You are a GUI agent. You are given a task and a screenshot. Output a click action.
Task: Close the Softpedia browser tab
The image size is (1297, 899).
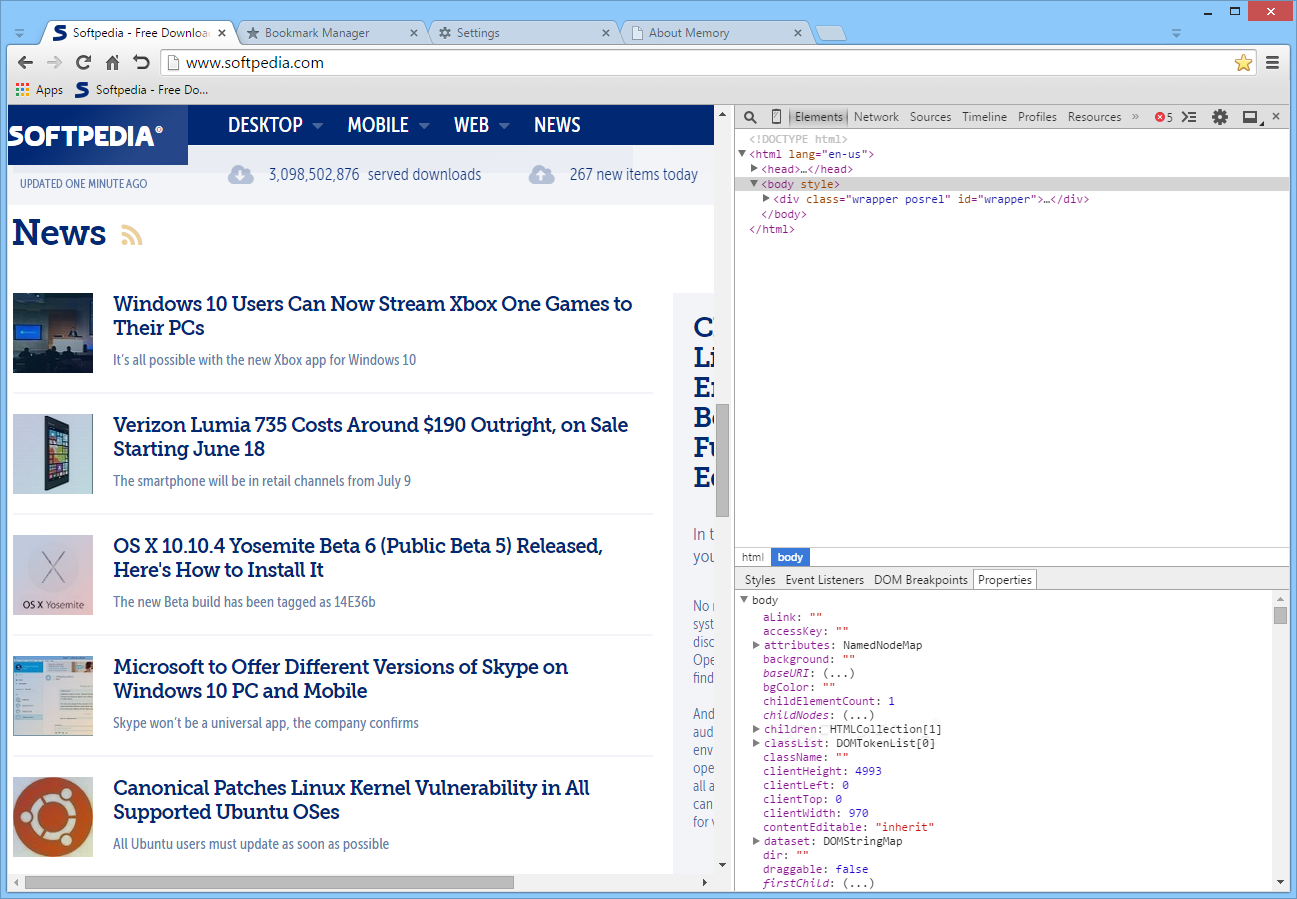pyautogui.click(x=222, y=33)
